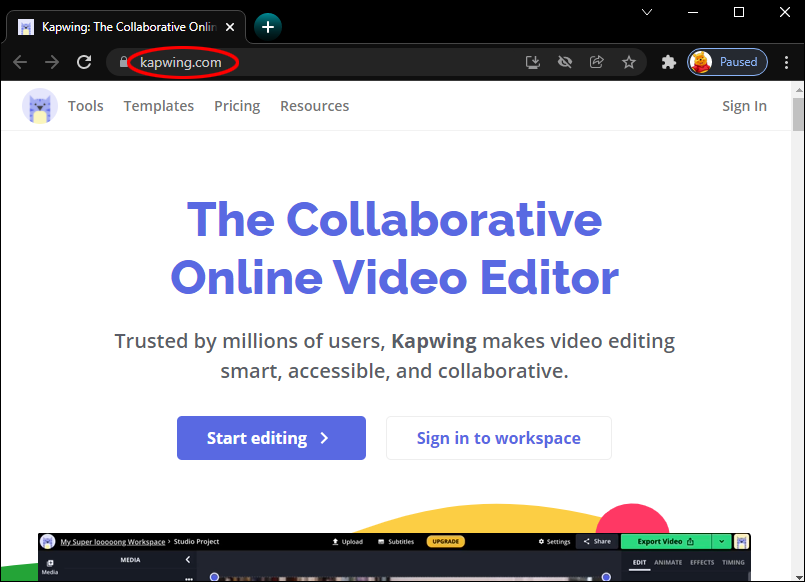This screenshot has width=805, height=582.
Task: Close the Kapwing browser tab
Action: coord(230,27)
